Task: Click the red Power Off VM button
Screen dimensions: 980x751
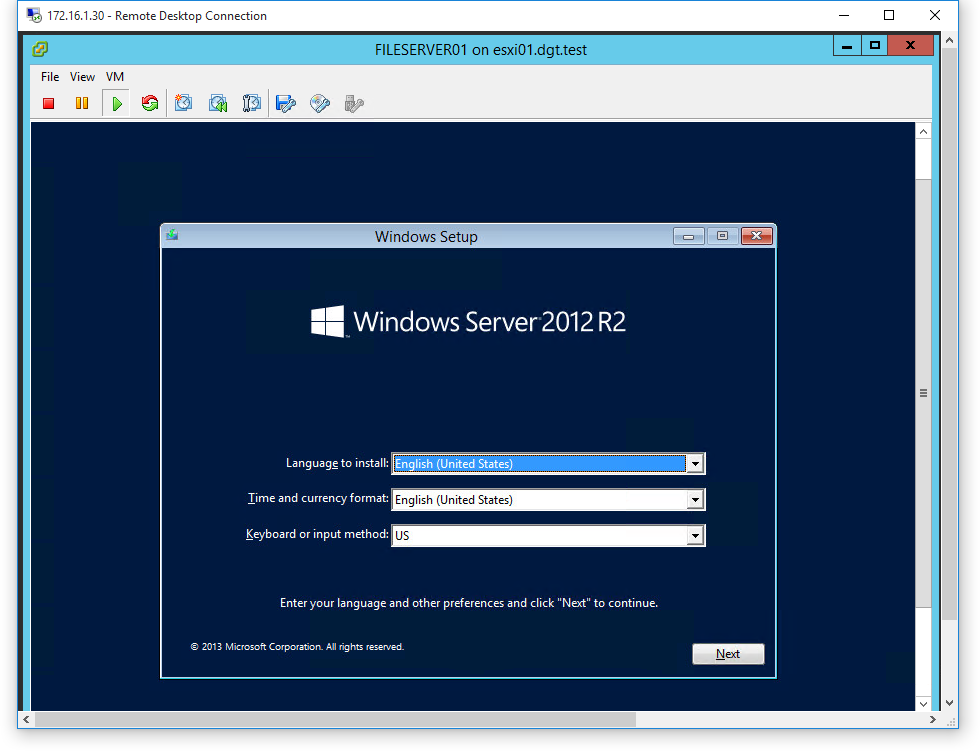Action: (x=48, y=103)
